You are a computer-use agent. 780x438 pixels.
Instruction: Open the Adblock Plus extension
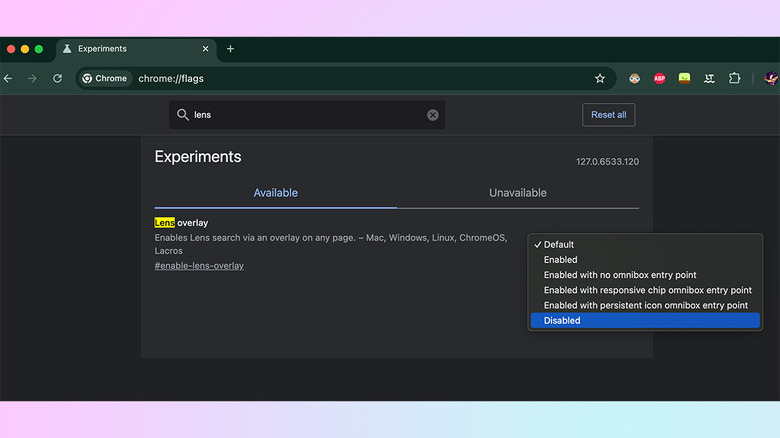pos(660,78)
